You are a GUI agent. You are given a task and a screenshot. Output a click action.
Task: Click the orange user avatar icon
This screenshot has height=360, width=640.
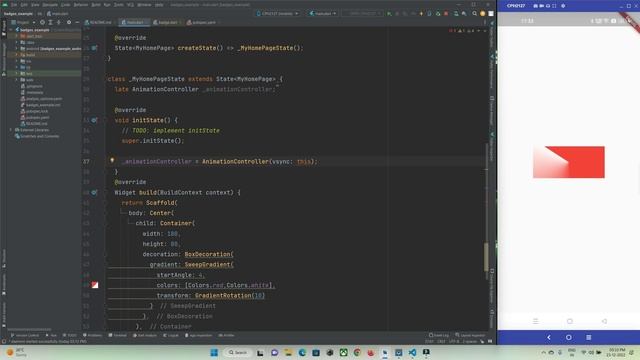[483, 13]
